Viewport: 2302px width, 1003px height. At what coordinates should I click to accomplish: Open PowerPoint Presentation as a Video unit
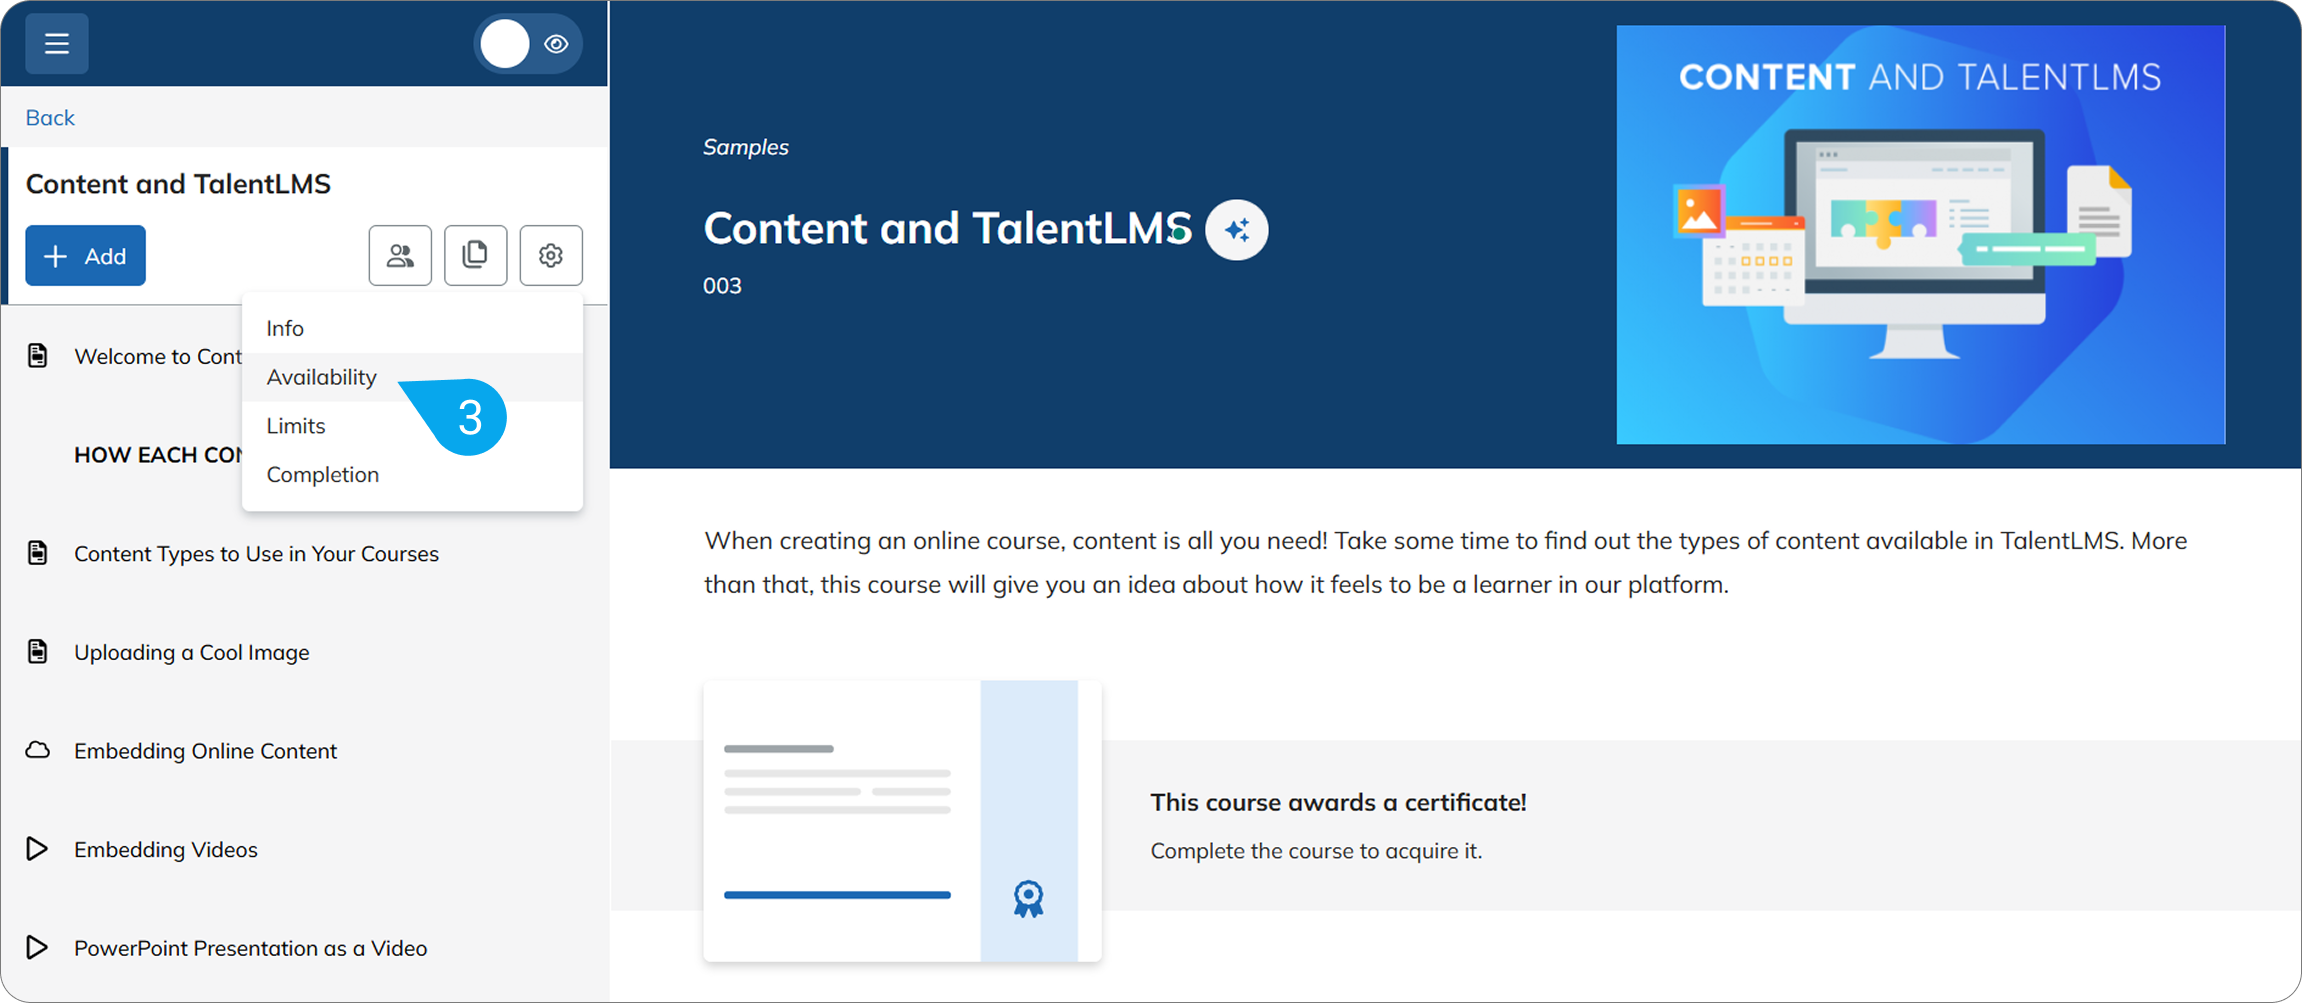coord(251,948)
